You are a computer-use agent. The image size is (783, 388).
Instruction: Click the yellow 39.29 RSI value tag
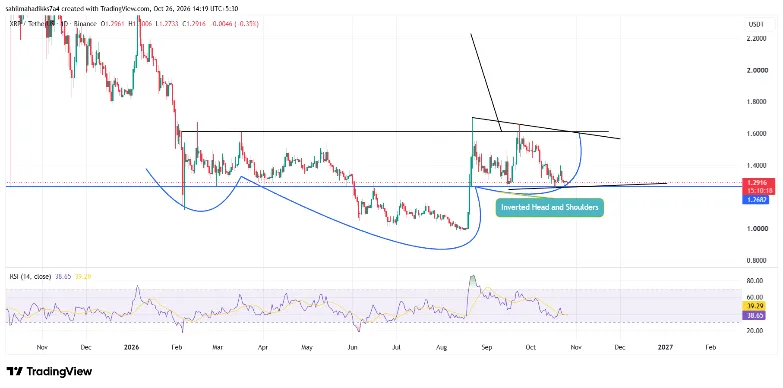click(x=754, y=306)
